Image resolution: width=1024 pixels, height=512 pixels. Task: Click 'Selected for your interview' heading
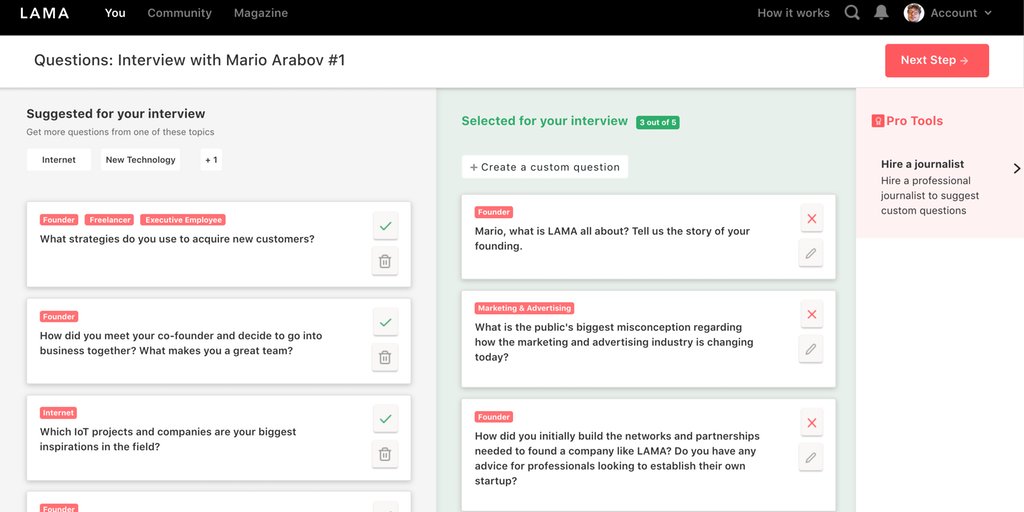pyautogui.click(x=545, y=121)
